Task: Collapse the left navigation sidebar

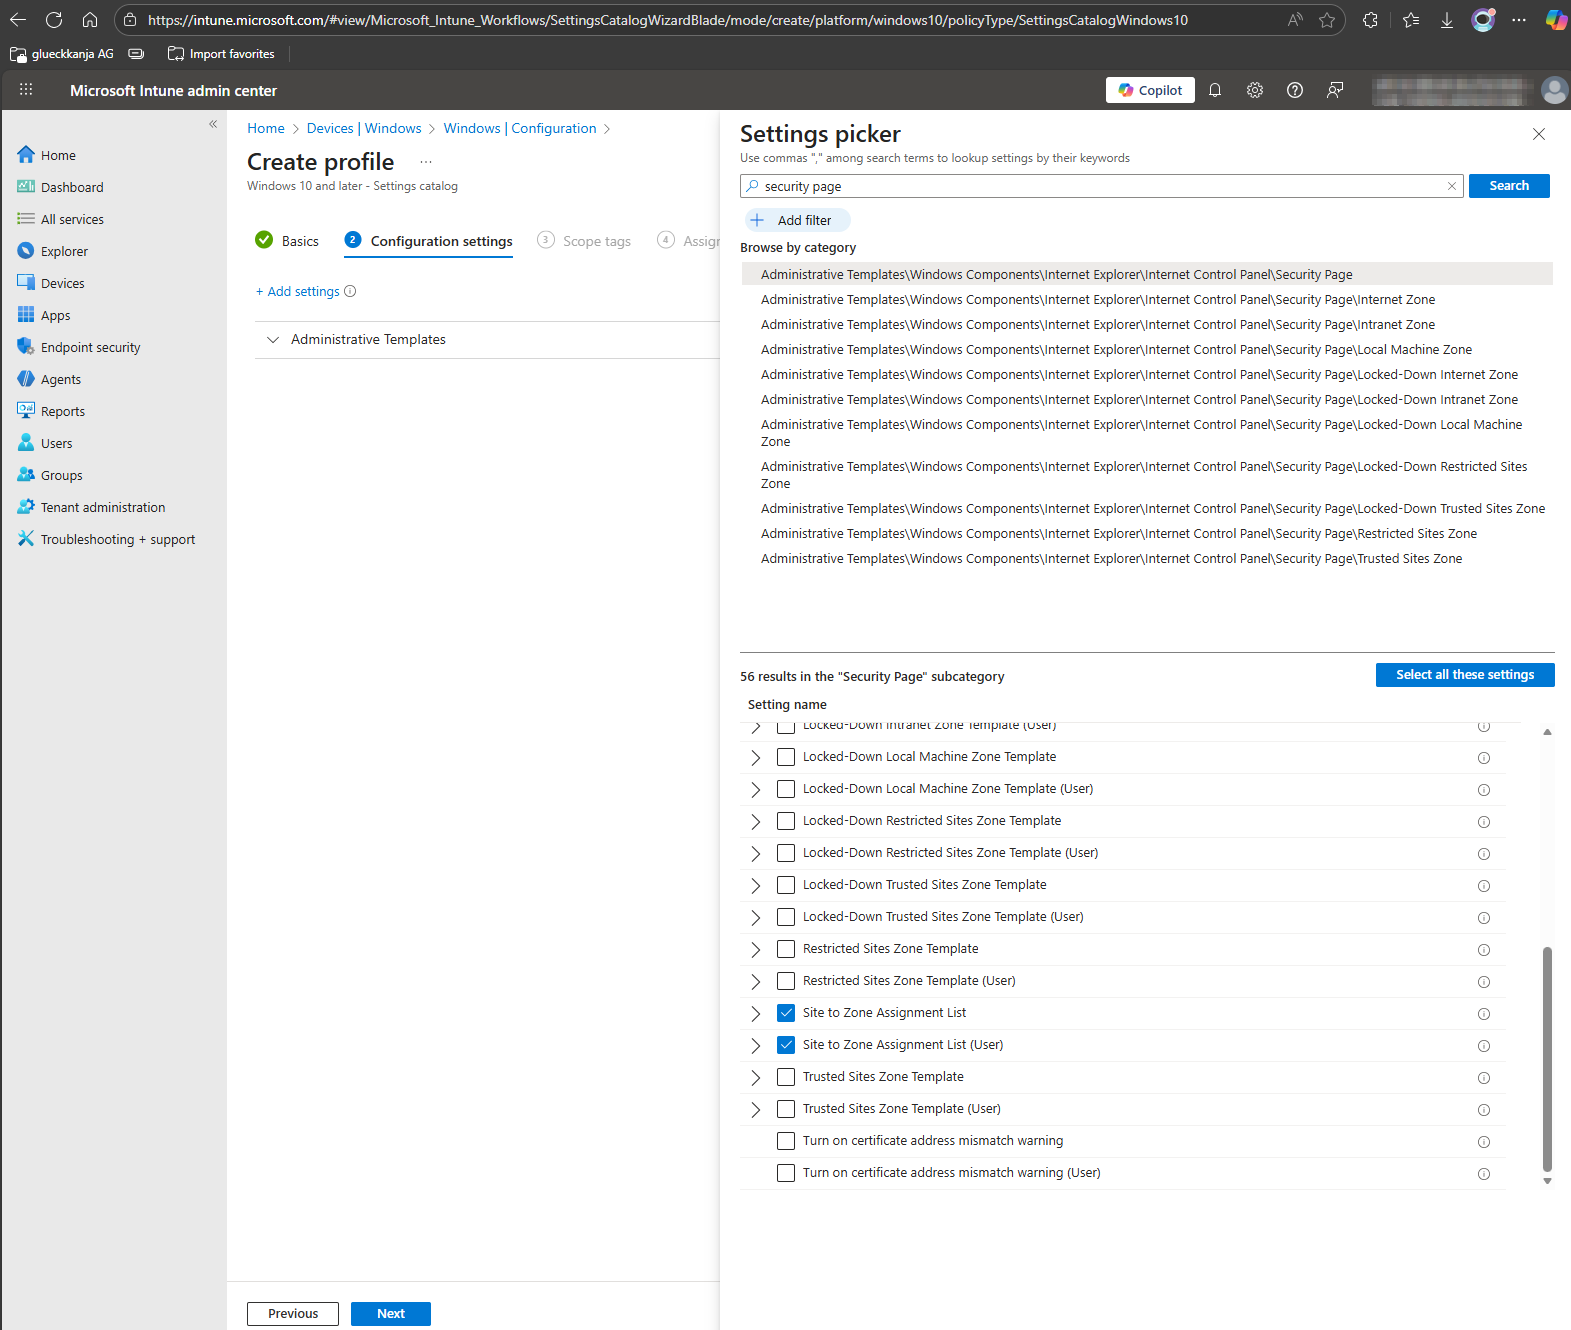Action: (213, 124)
